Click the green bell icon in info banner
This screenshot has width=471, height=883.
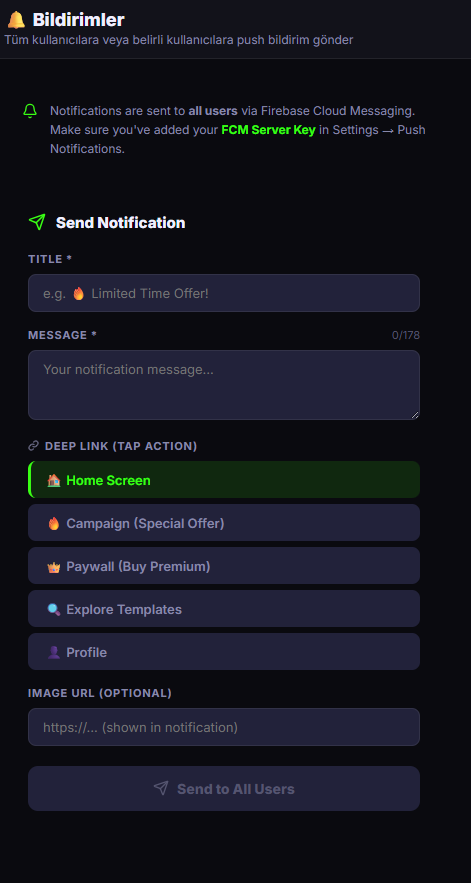pos(30,111)
